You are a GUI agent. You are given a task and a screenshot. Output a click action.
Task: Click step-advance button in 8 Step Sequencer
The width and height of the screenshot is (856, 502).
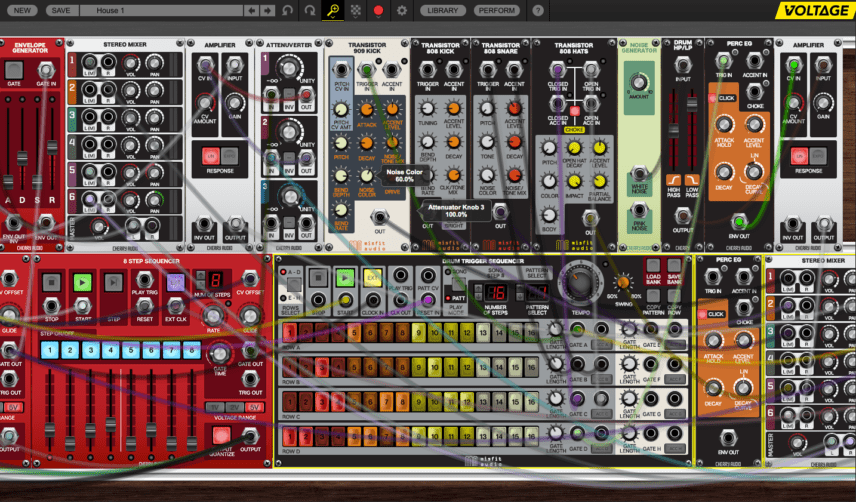(x=114, y=283)
